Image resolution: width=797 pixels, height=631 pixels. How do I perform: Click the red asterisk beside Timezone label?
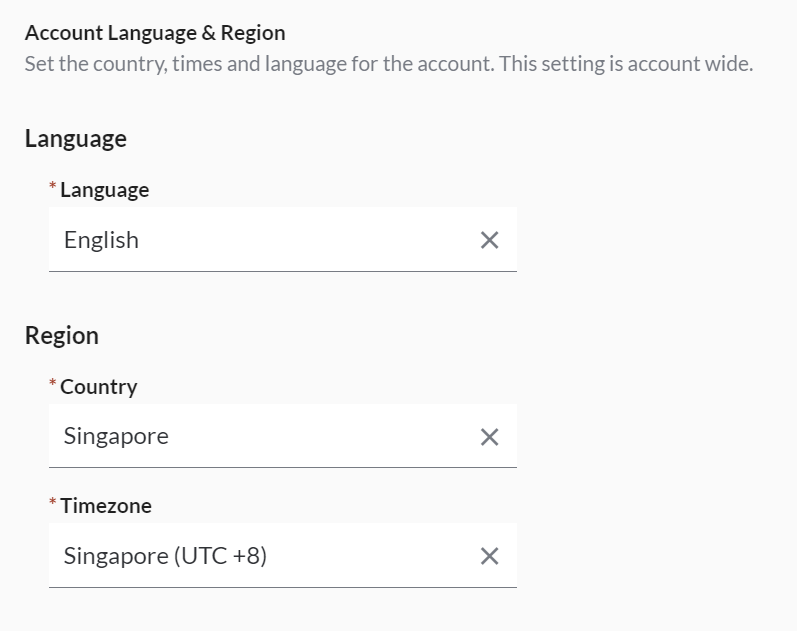[53, 504]
